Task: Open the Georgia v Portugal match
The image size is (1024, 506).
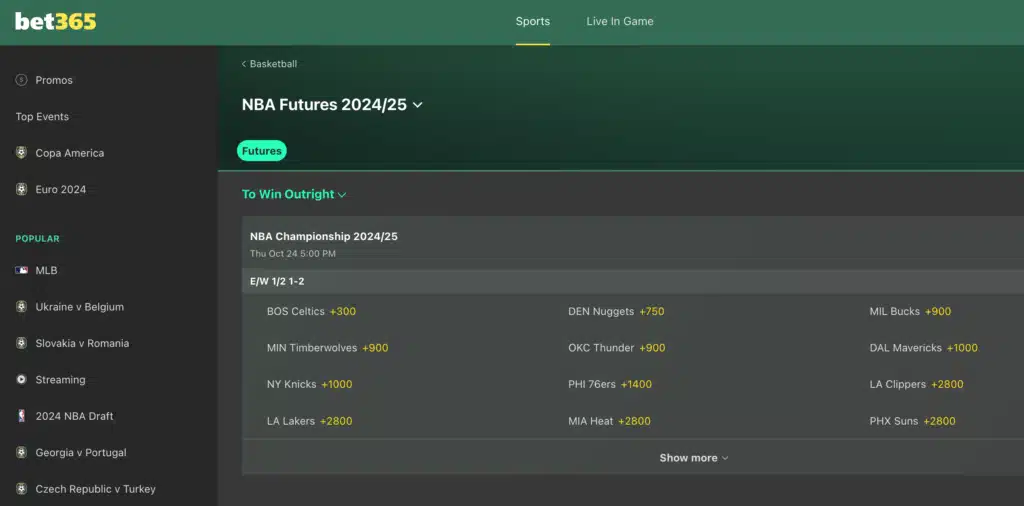Action: click(x=81, y=452)
